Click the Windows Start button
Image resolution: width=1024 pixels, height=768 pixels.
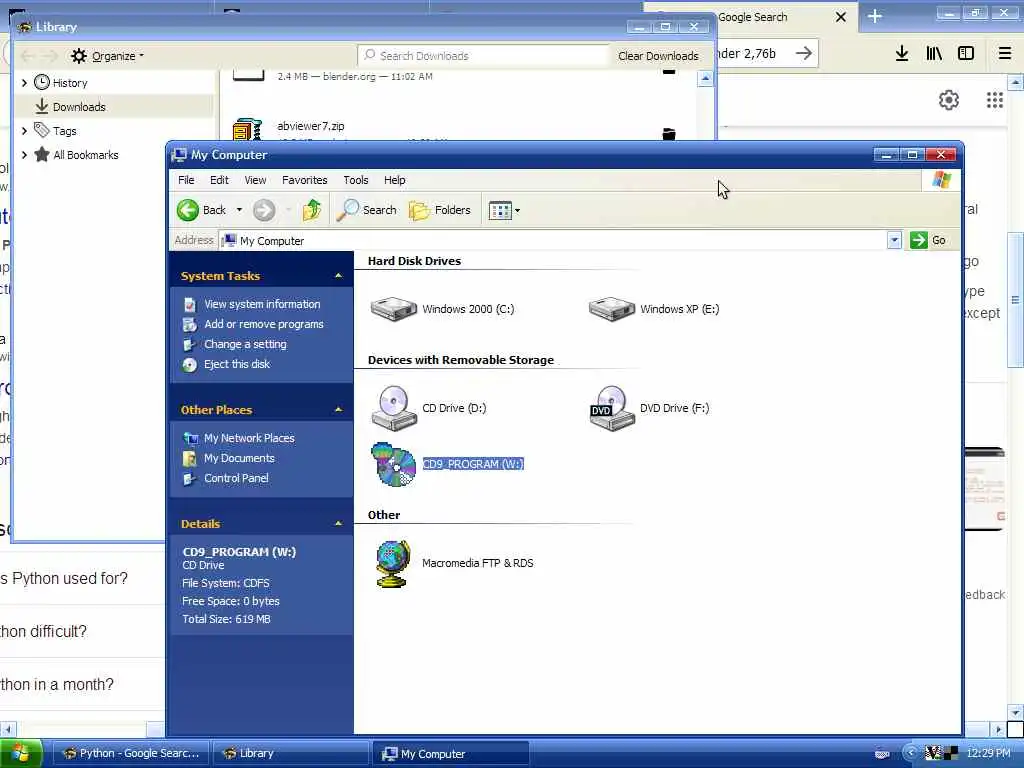(21, 754)
